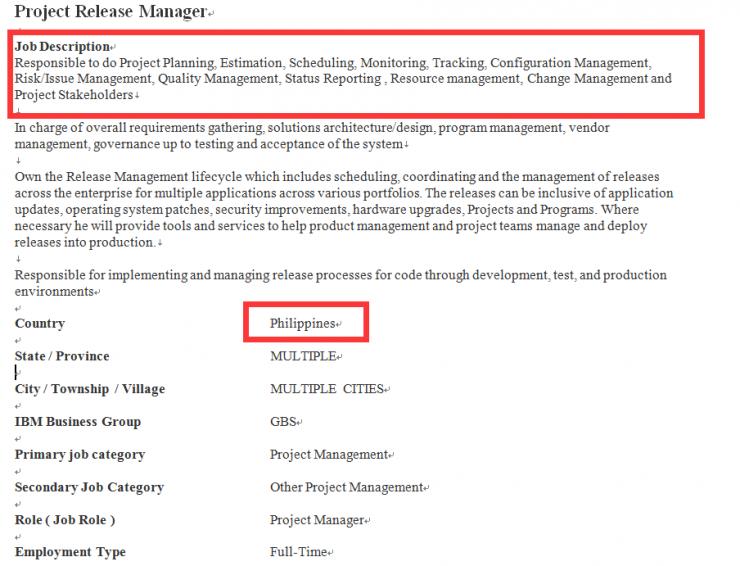
Task: Click the Project Manager role value
Action: click(x=317, y=521)
